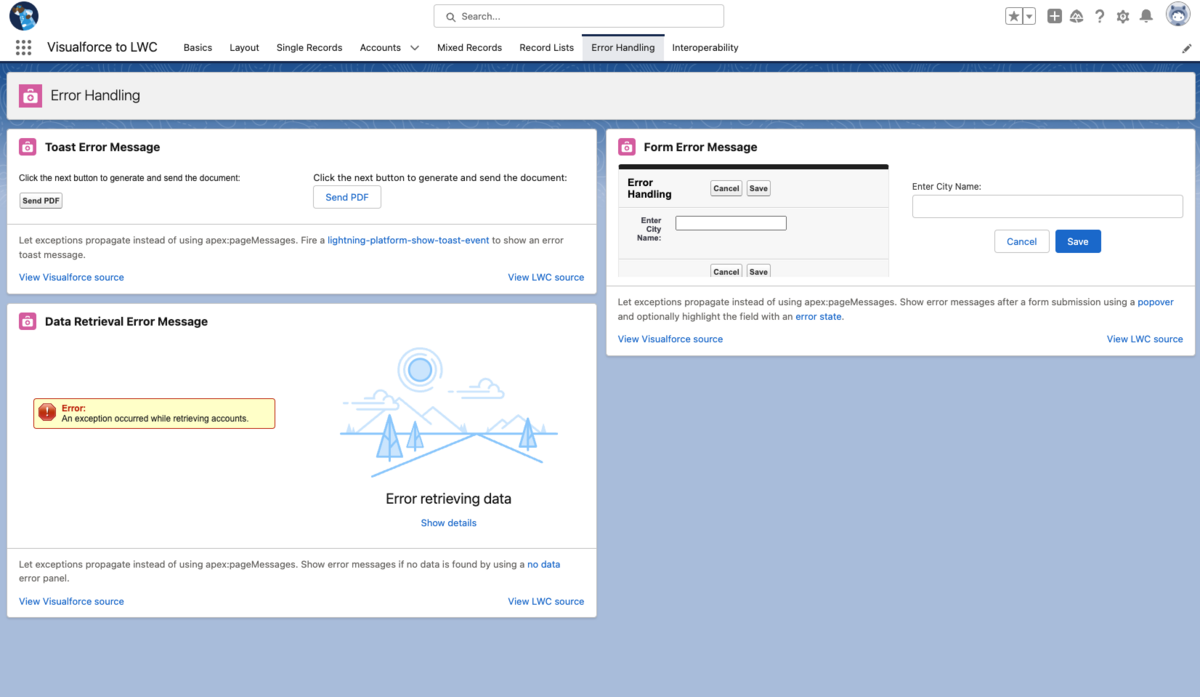The width and height of the screenshot is (1200, 697).
Task: Click the favorite star icon
Action: click(1012, 16)
